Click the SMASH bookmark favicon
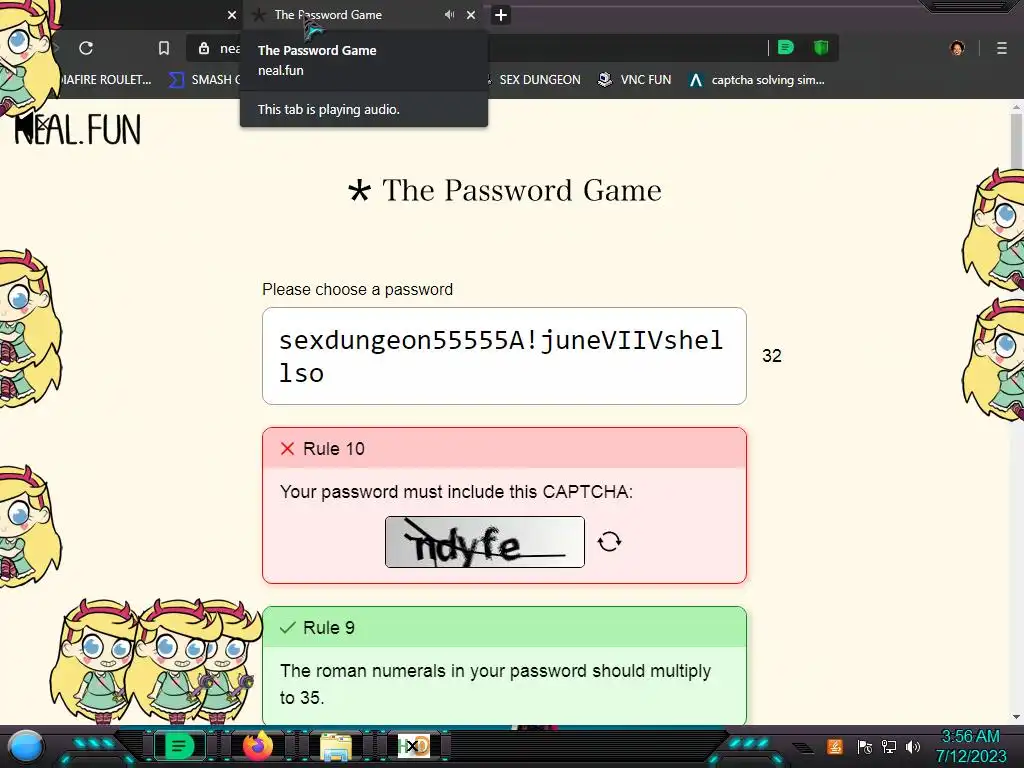Viewport: 1024px width, 768px height. 176,80
